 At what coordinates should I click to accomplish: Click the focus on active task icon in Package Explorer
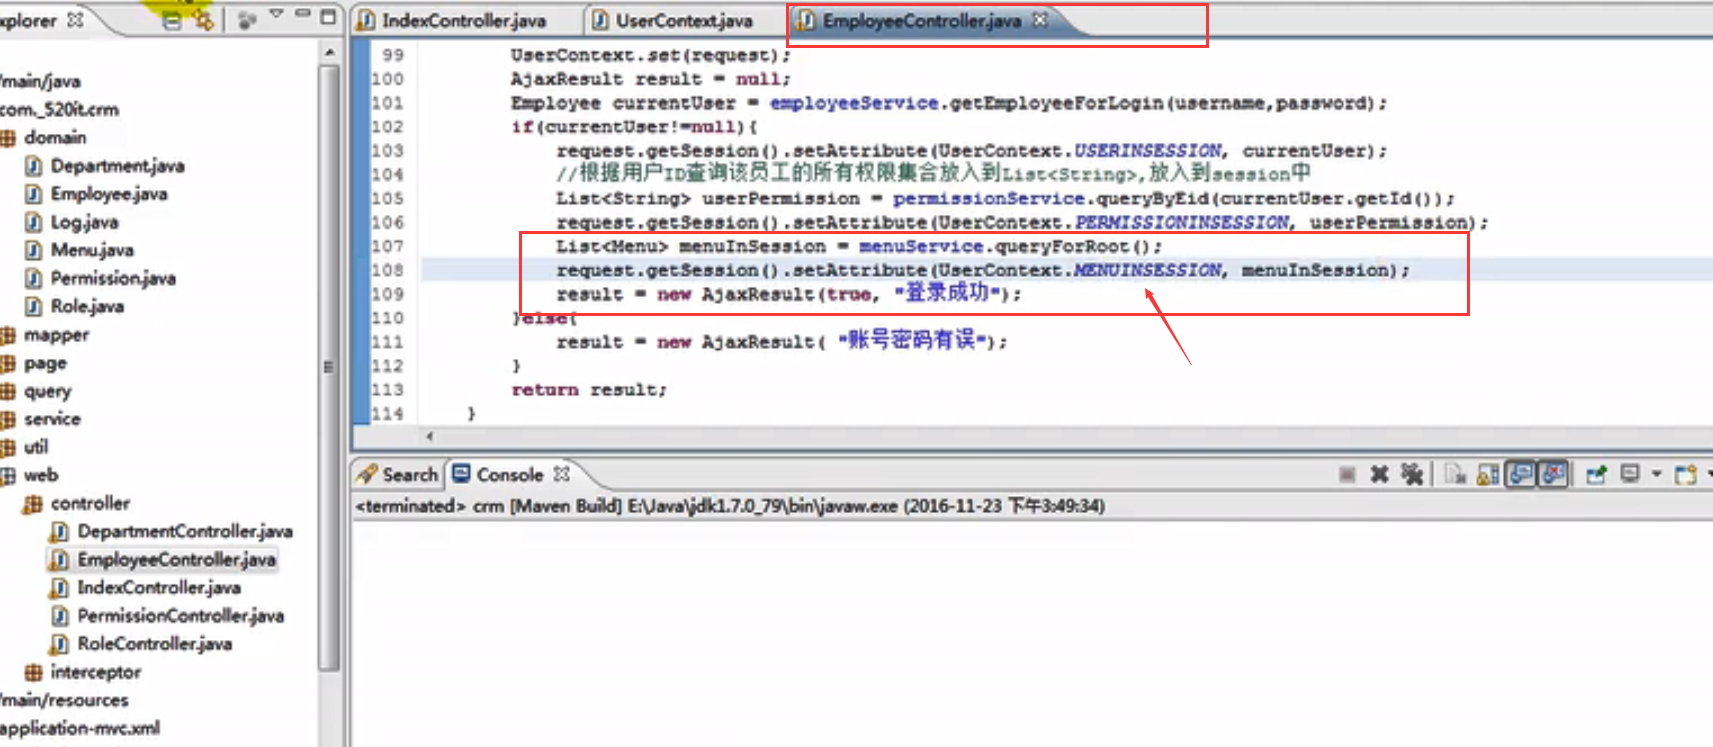pos(247,19)
